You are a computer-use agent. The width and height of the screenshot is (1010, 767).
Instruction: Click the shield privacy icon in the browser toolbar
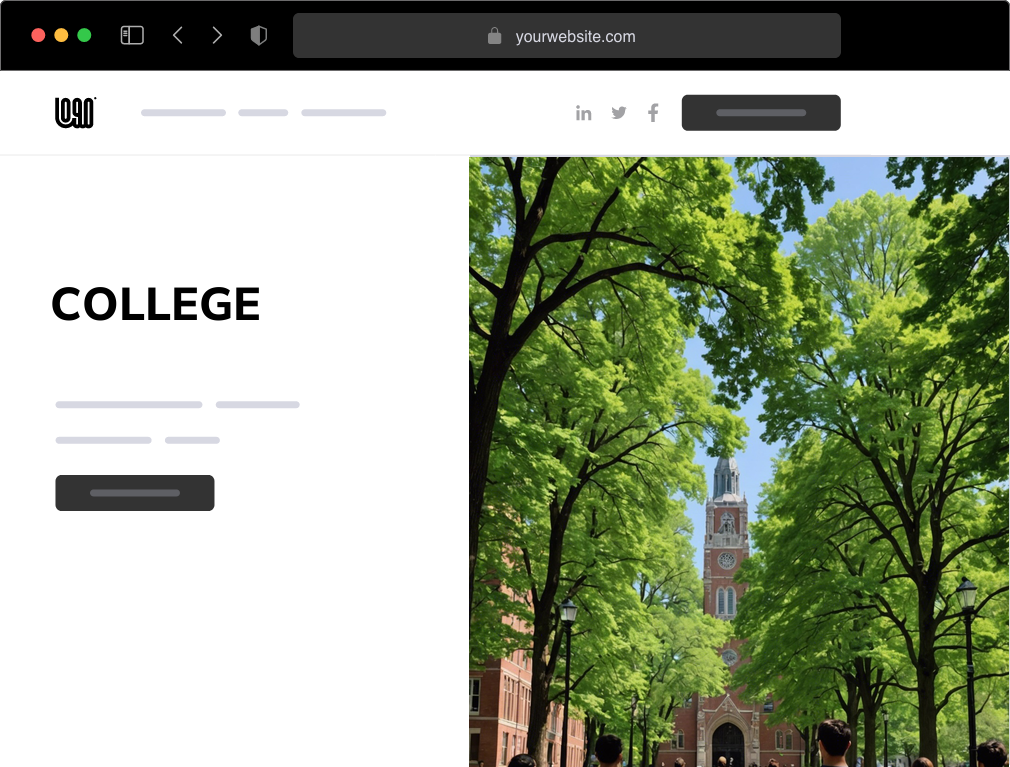[259, 34]
